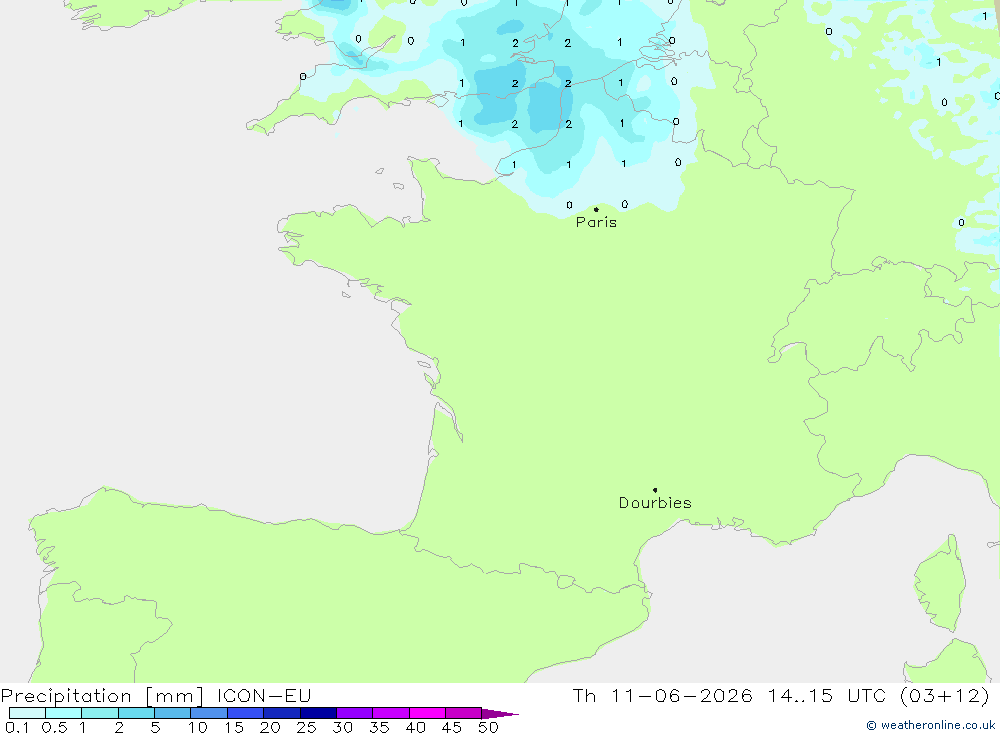The width and height of the screenshot is (1000, 733).
Task: Click legend value 45
Action: pos(452,727)
